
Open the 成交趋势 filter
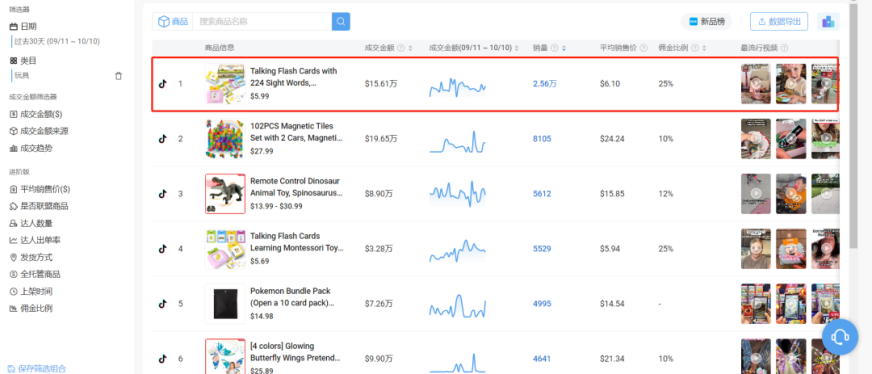32,148
